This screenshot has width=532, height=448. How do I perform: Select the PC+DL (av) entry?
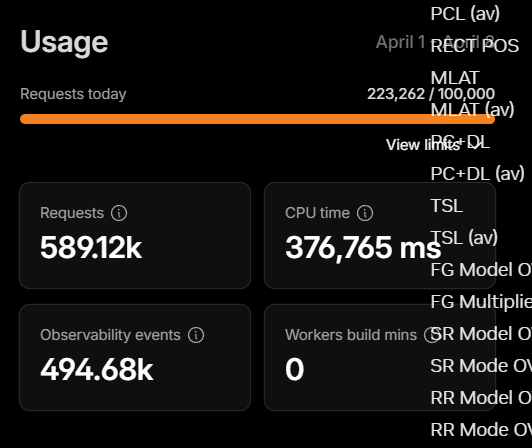(477, 173)
